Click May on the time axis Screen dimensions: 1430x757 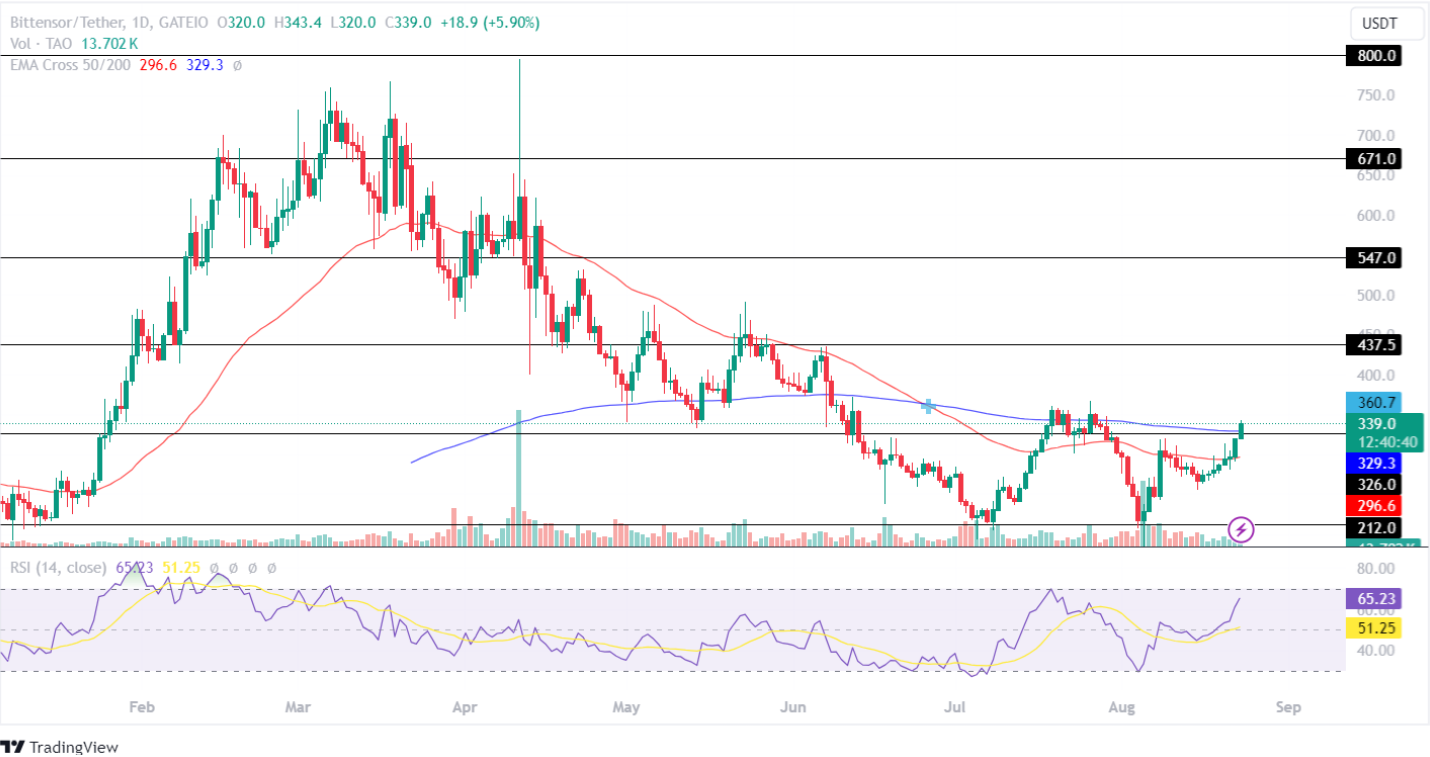626,708
